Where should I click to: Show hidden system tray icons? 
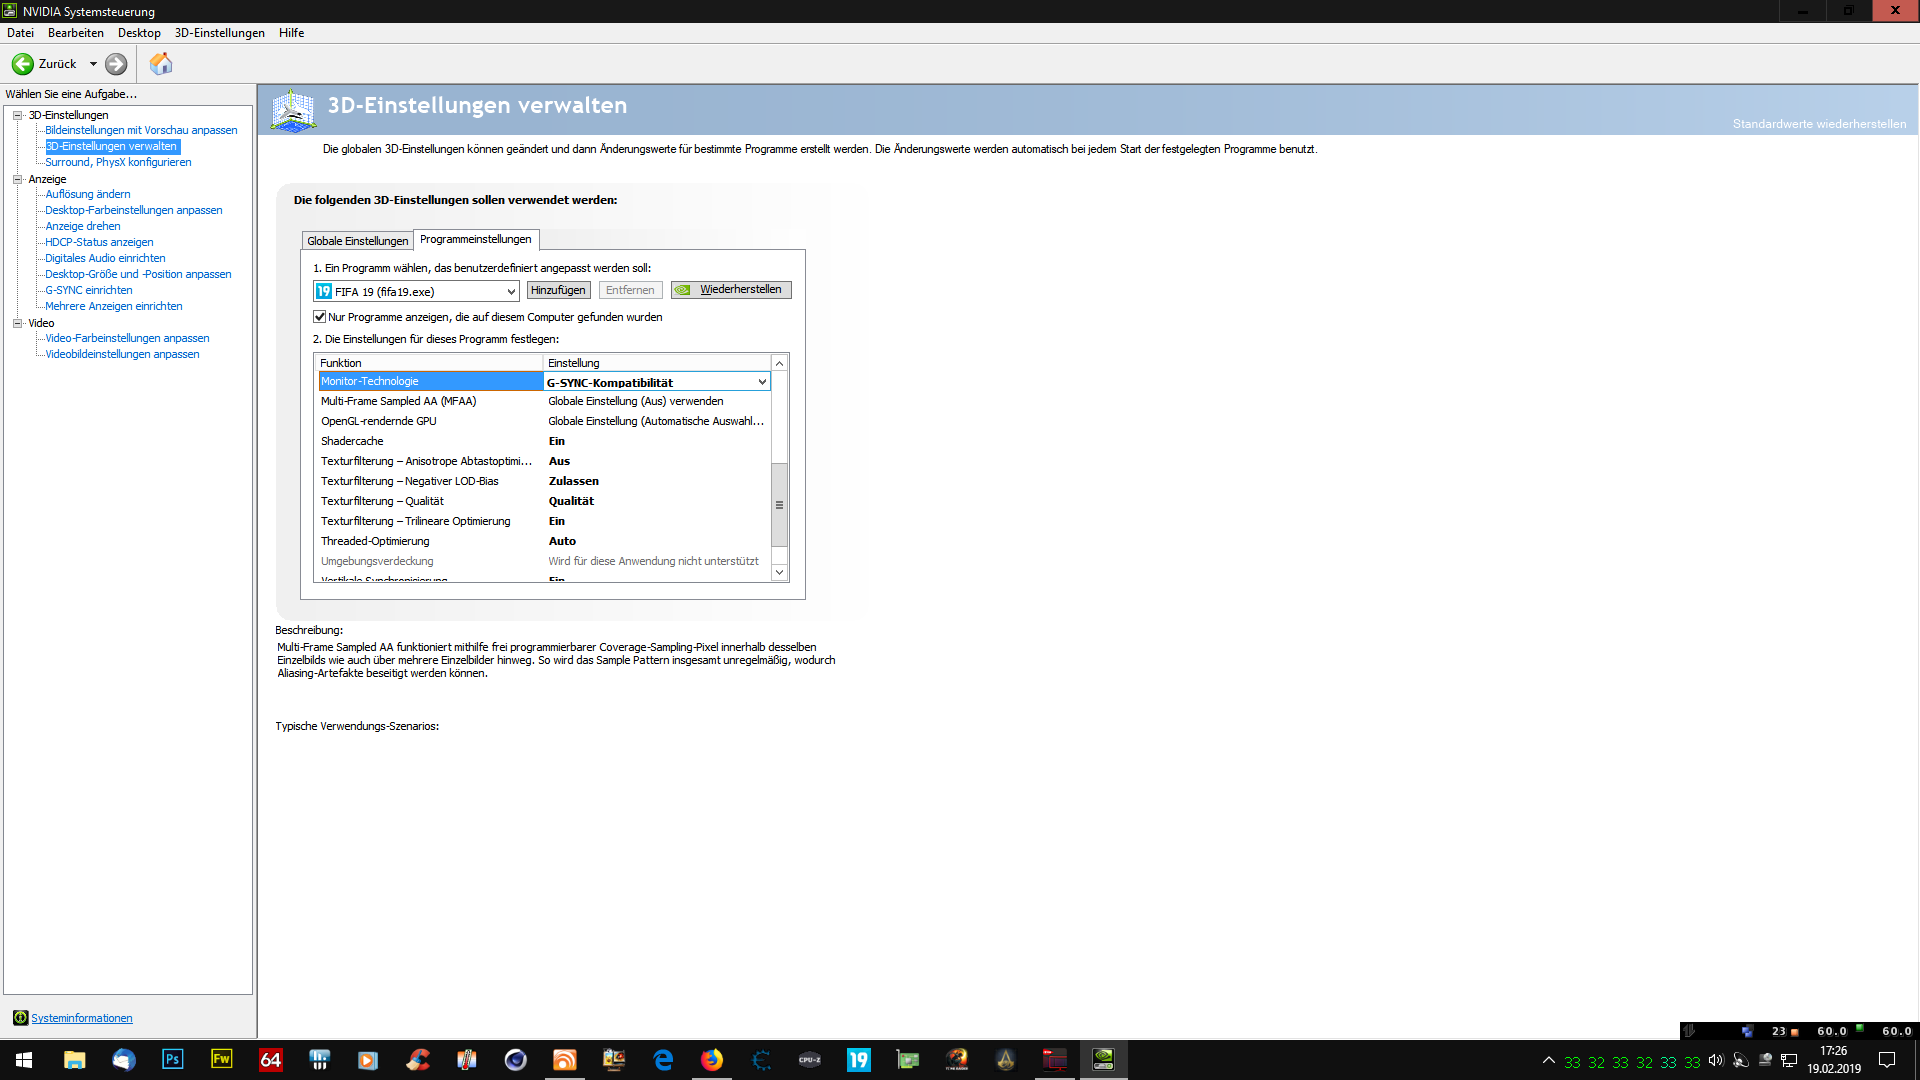(1549, 1060)
